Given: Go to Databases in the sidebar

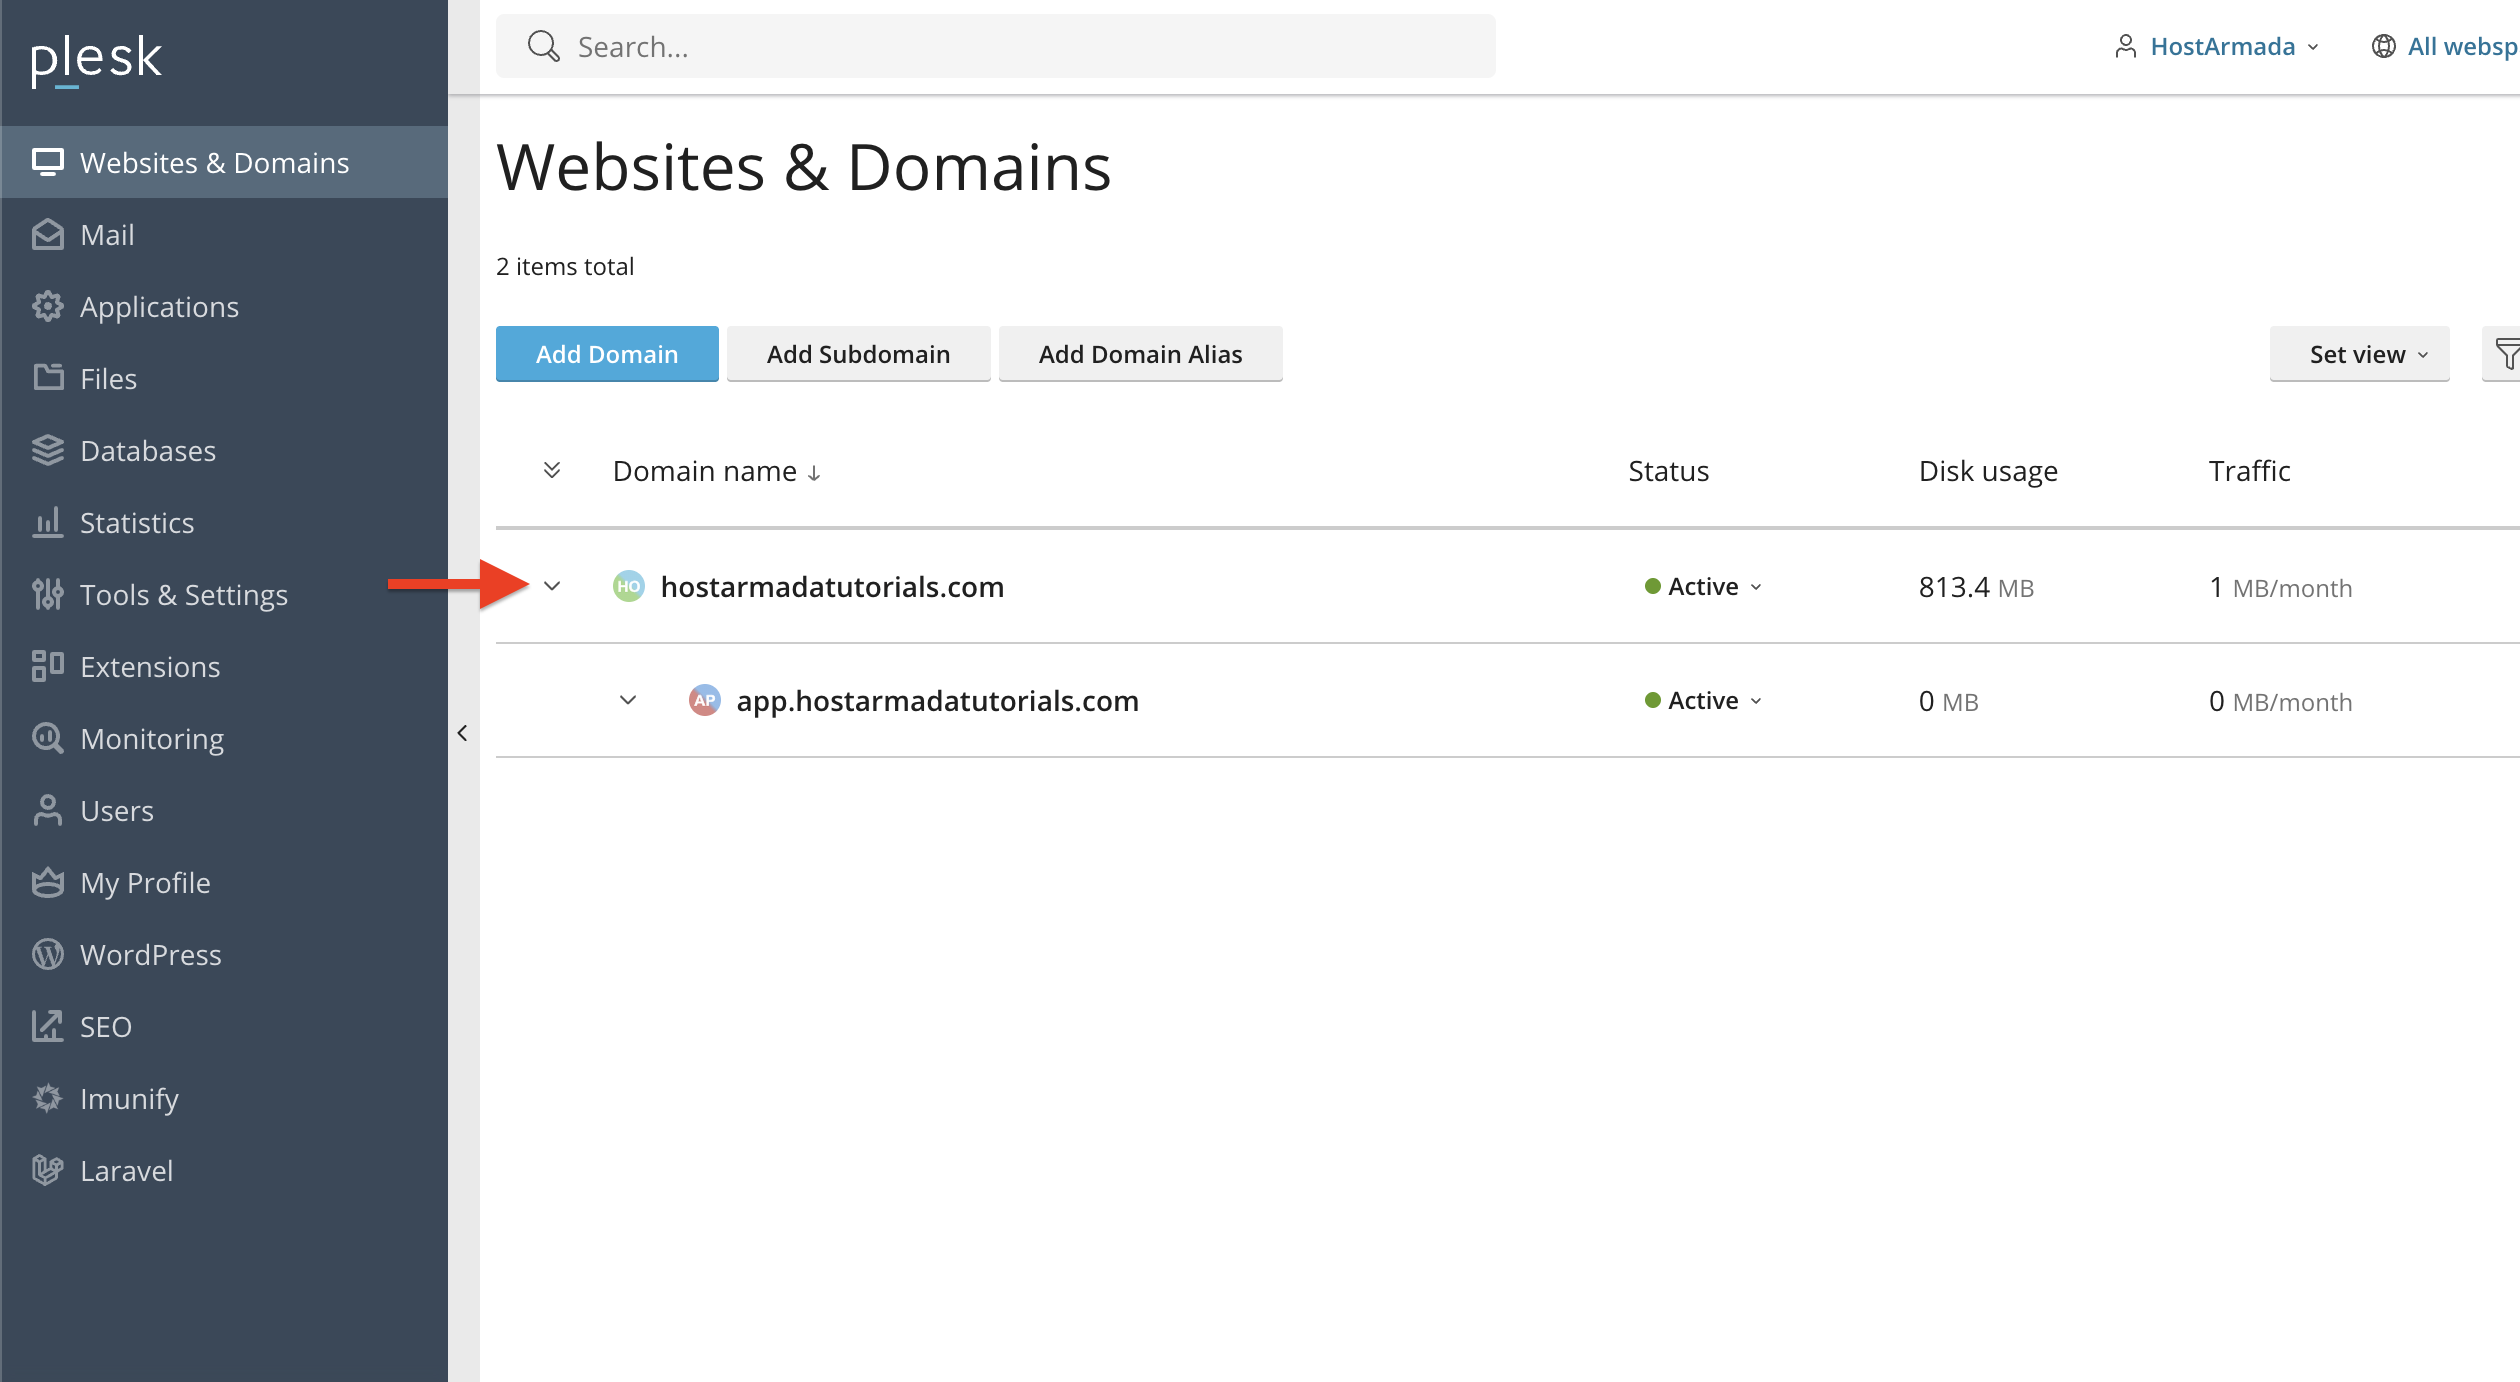Looking at the screenshot, I should pos(224,450).
